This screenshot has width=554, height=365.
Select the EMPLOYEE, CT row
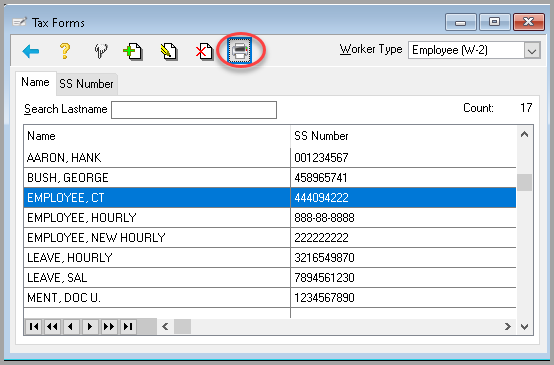click(x=270, y=198)
